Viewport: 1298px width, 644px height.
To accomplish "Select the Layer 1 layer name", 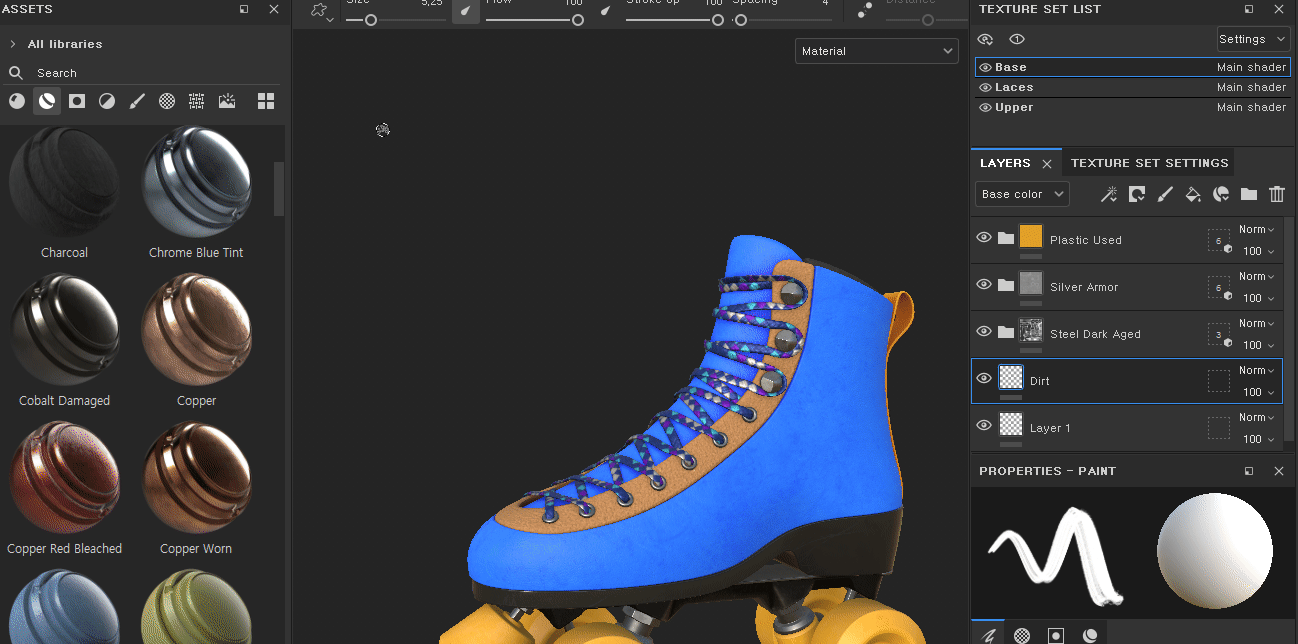I will (x=1050, y=428).
